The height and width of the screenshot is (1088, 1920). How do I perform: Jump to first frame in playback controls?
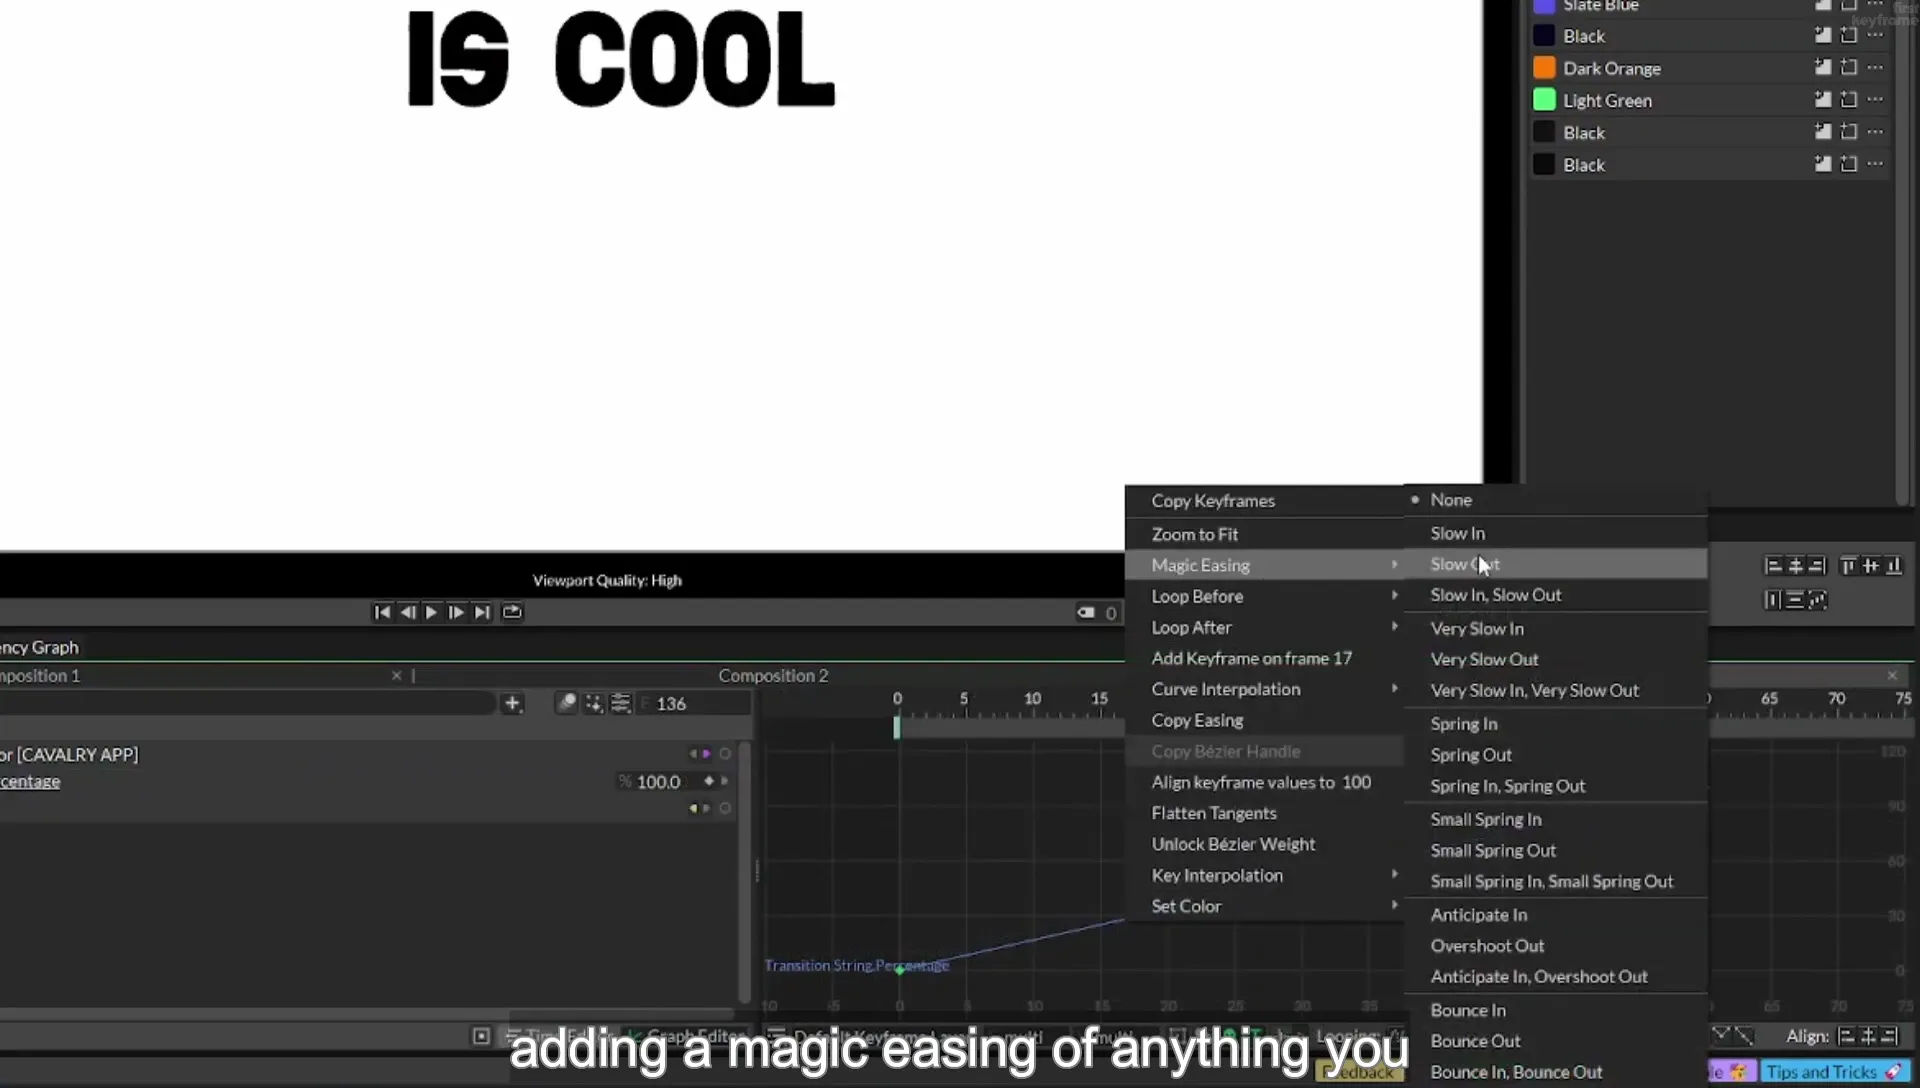[x=382, y=612]
